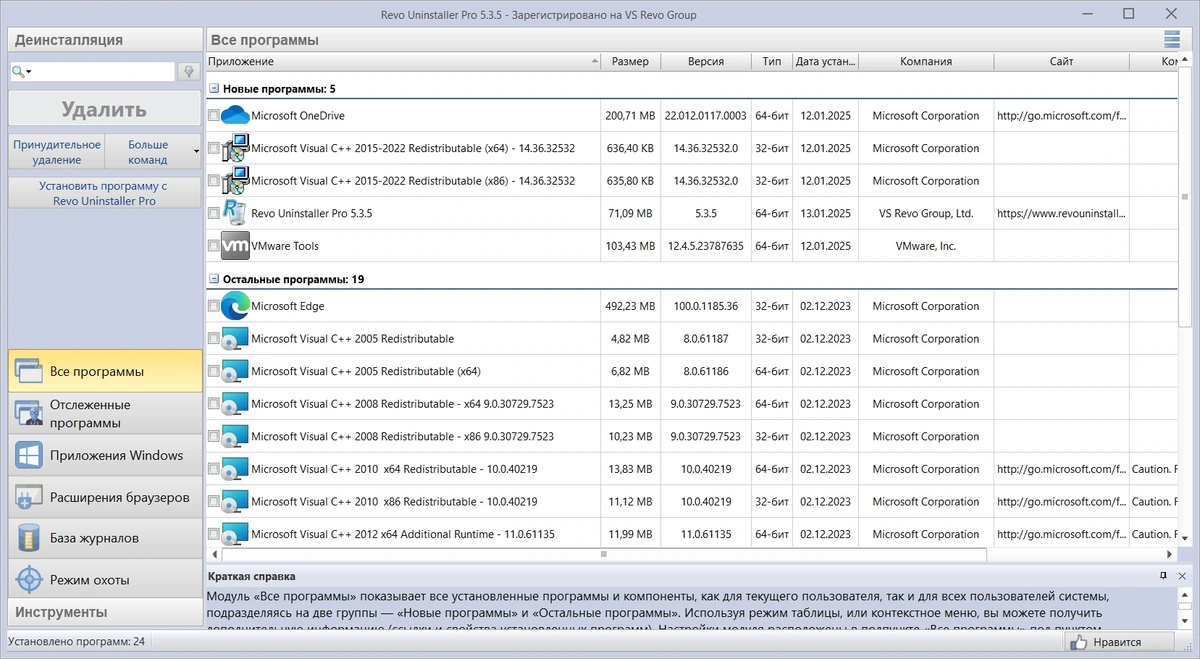1200x659 pixels.
Task: Click the OneDrive http://go.microsoft.com/f... site cell
Action: [x=1061, y=116]
